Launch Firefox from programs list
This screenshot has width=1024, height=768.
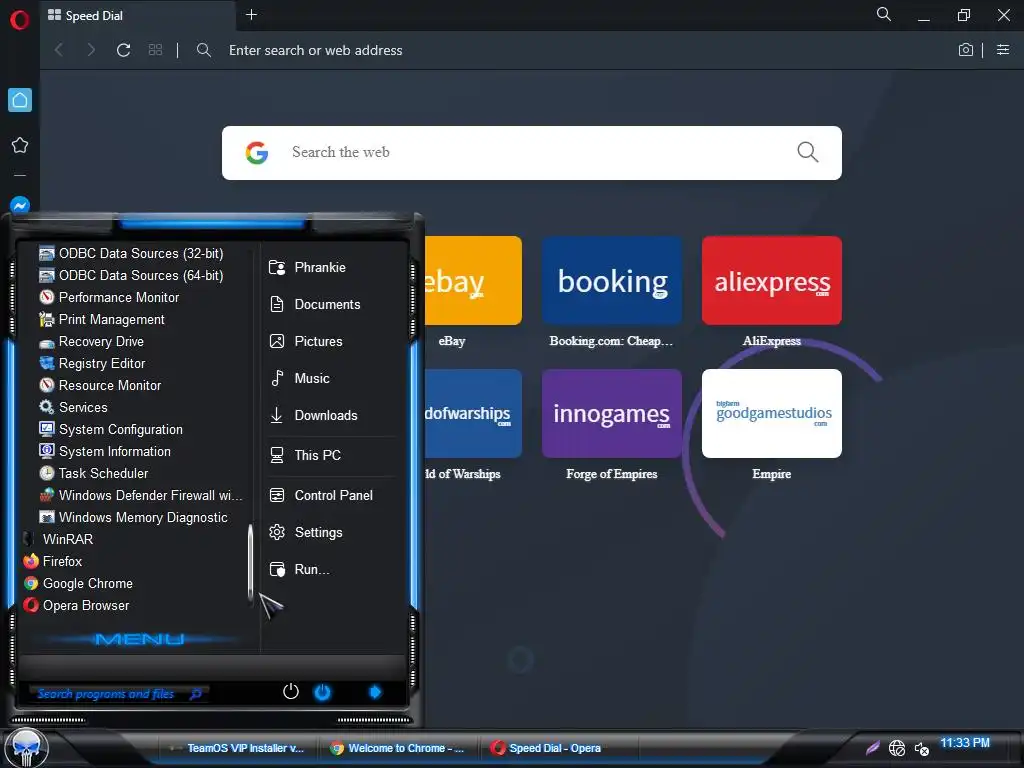point(53,562)
